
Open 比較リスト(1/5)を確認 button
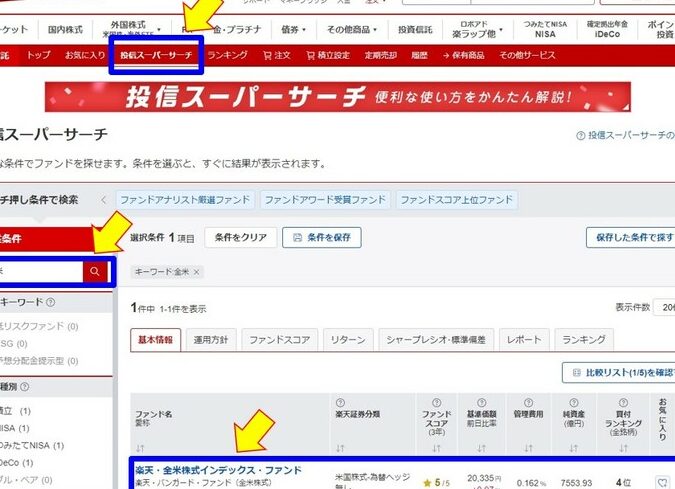tap(619, 373)
